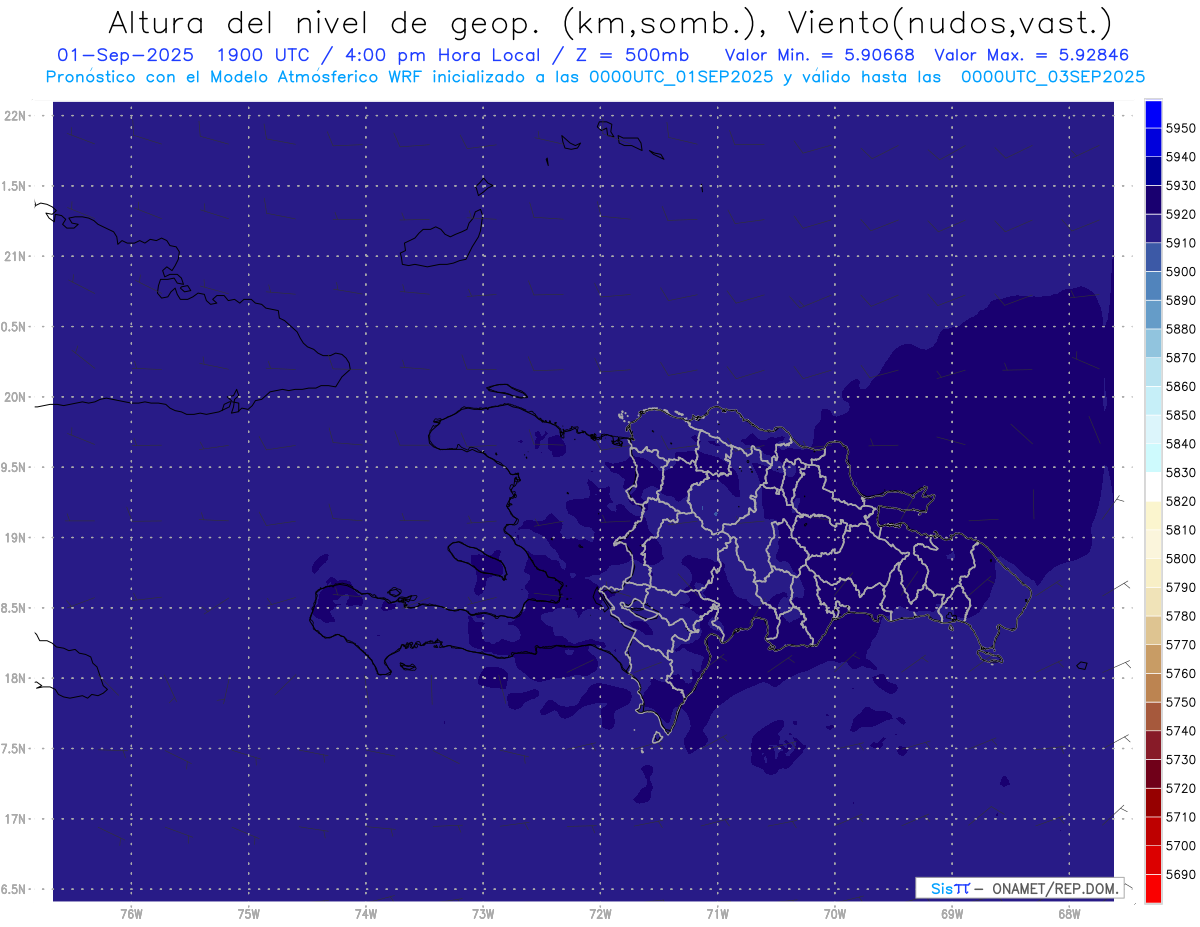Click the valid-until time '0000UTC_03SEP2025'

(1053, 76)
